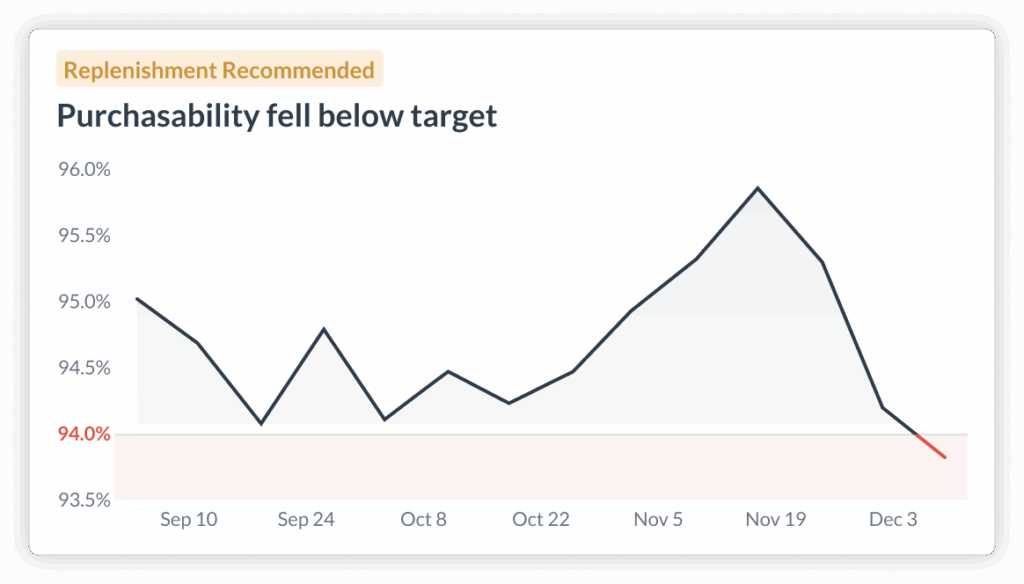Click the 94.5% y-axis label
The image size is (1024, 584).
(x=84, y=368)
